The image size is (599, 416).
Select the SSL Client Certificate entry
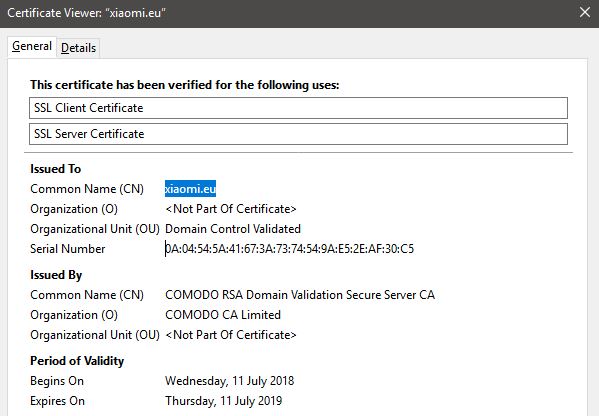click(x=298, y=108)
